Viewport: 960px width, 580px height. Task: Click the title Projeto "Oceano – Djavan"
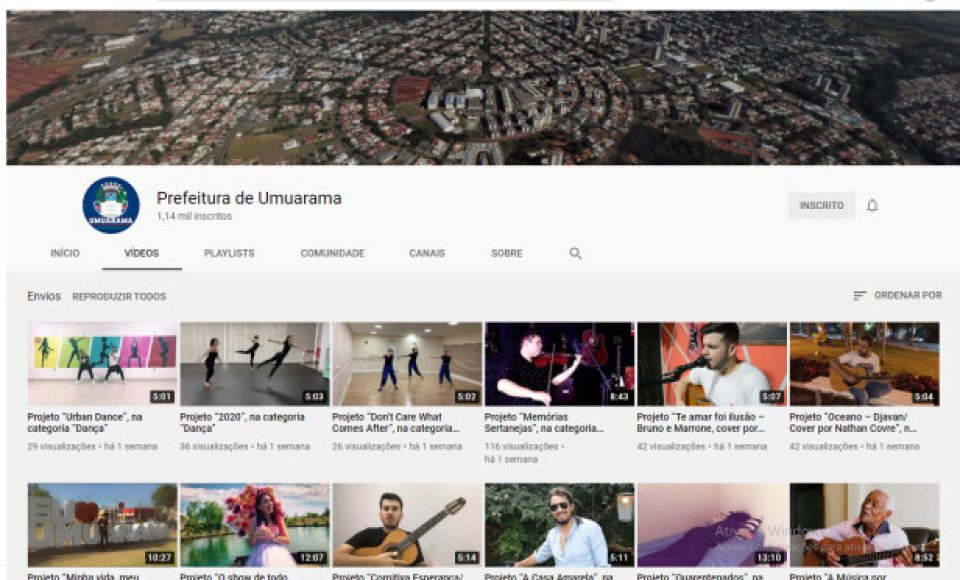(x=852, y=423)
